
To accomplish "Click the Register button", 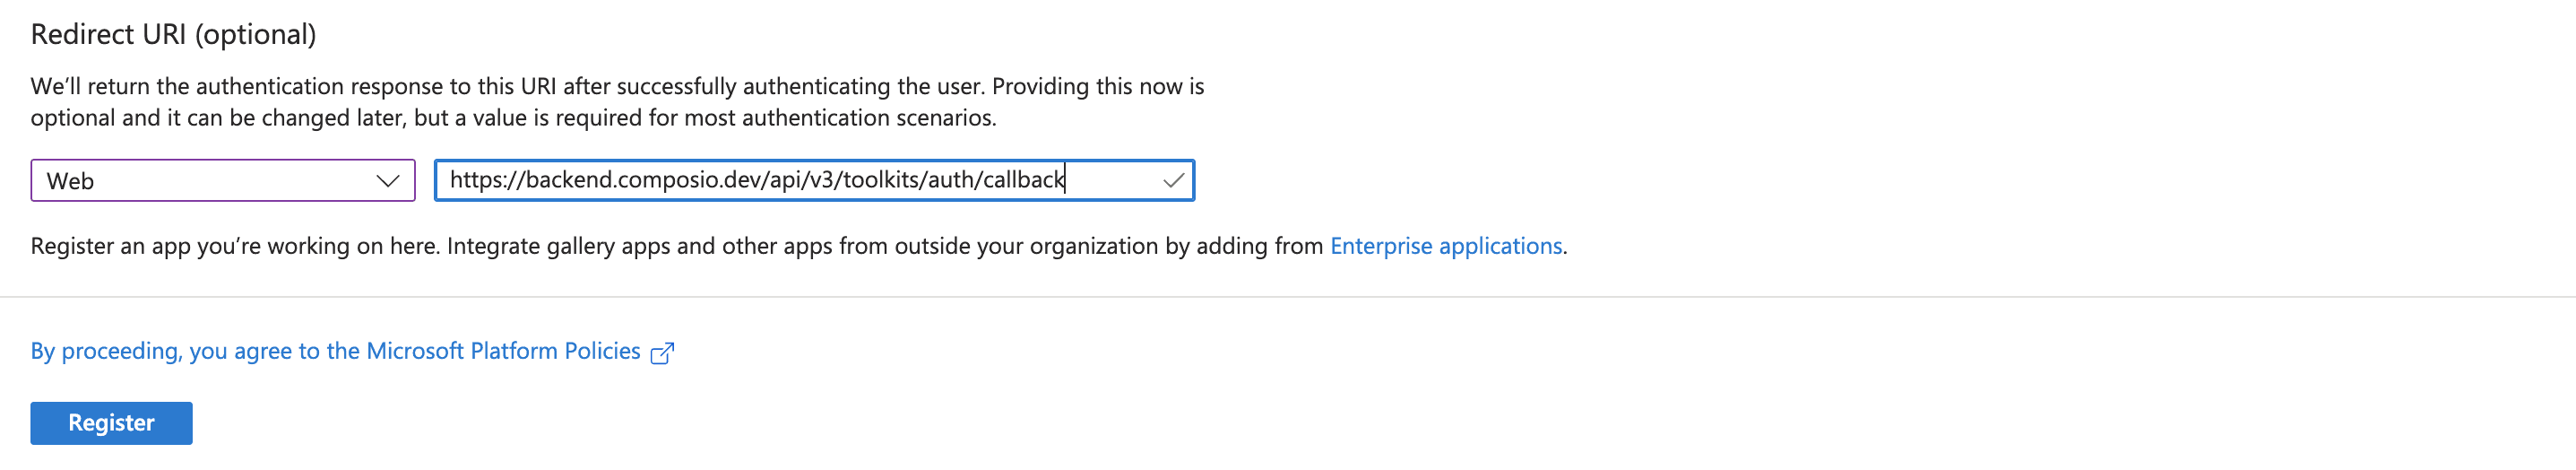I will coord(111,423).
